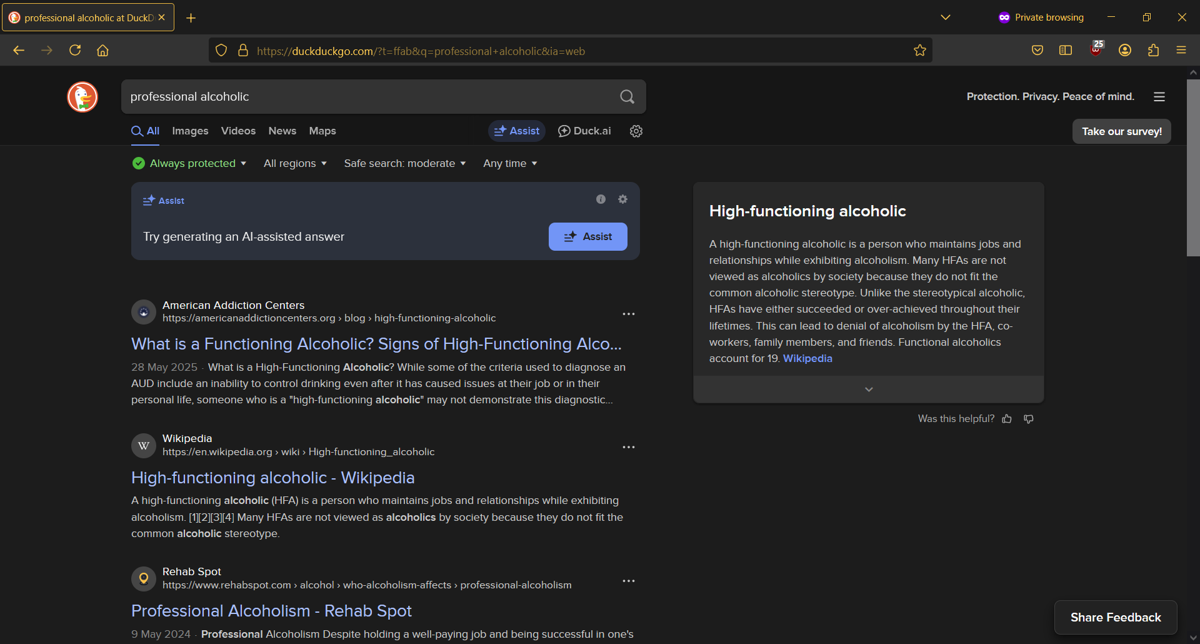
Task: Click the blue Assist generate button
Action: [x=588, y=236]
